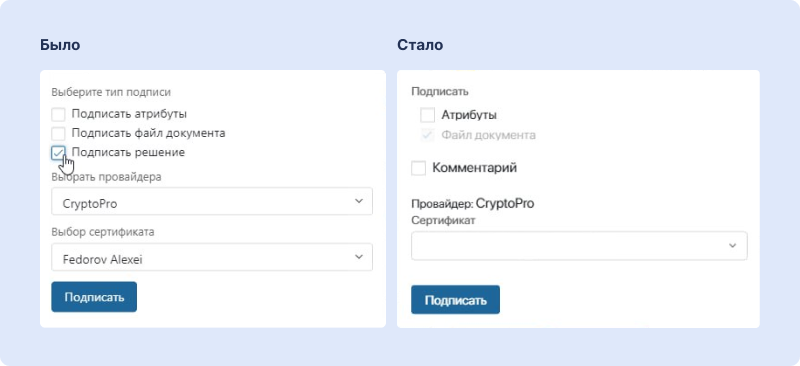Enable the 'Комментарий' checkbox

[x=418, y=168]
